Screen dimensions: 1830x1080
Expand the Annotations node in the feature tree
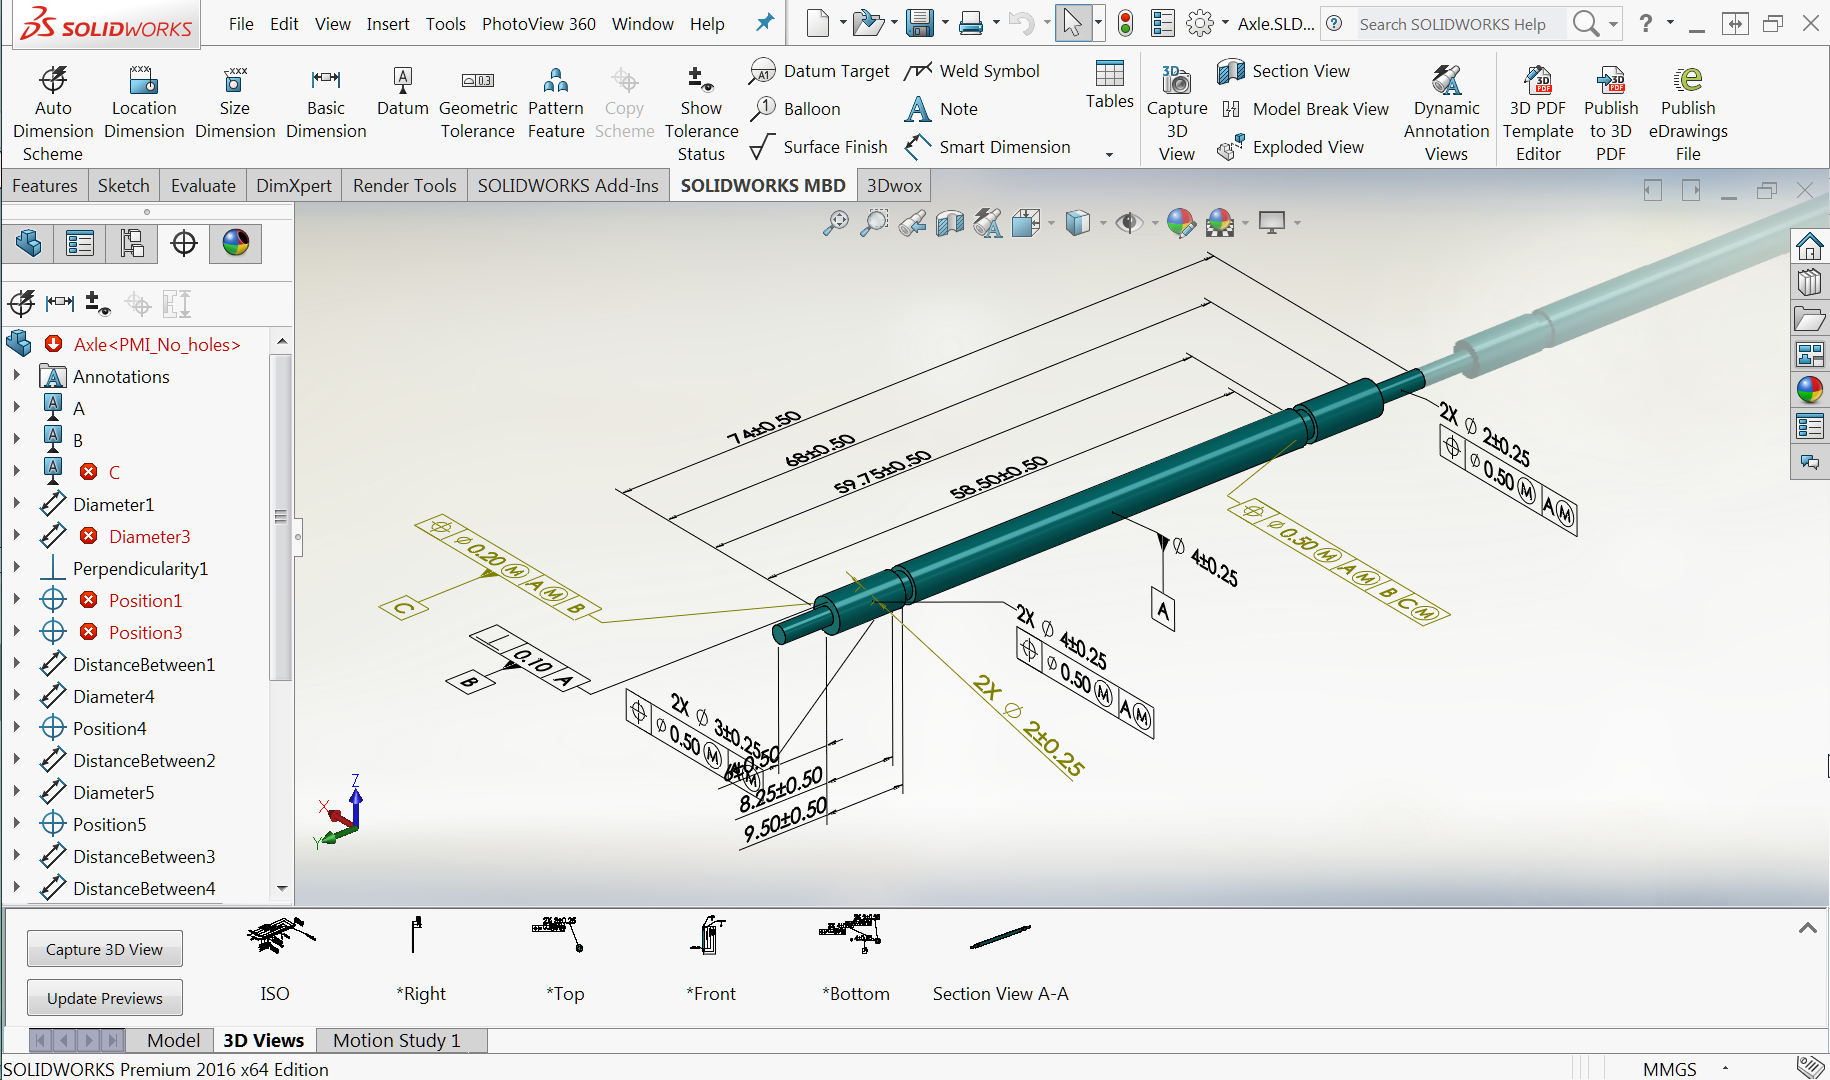[x=18, y=376]
